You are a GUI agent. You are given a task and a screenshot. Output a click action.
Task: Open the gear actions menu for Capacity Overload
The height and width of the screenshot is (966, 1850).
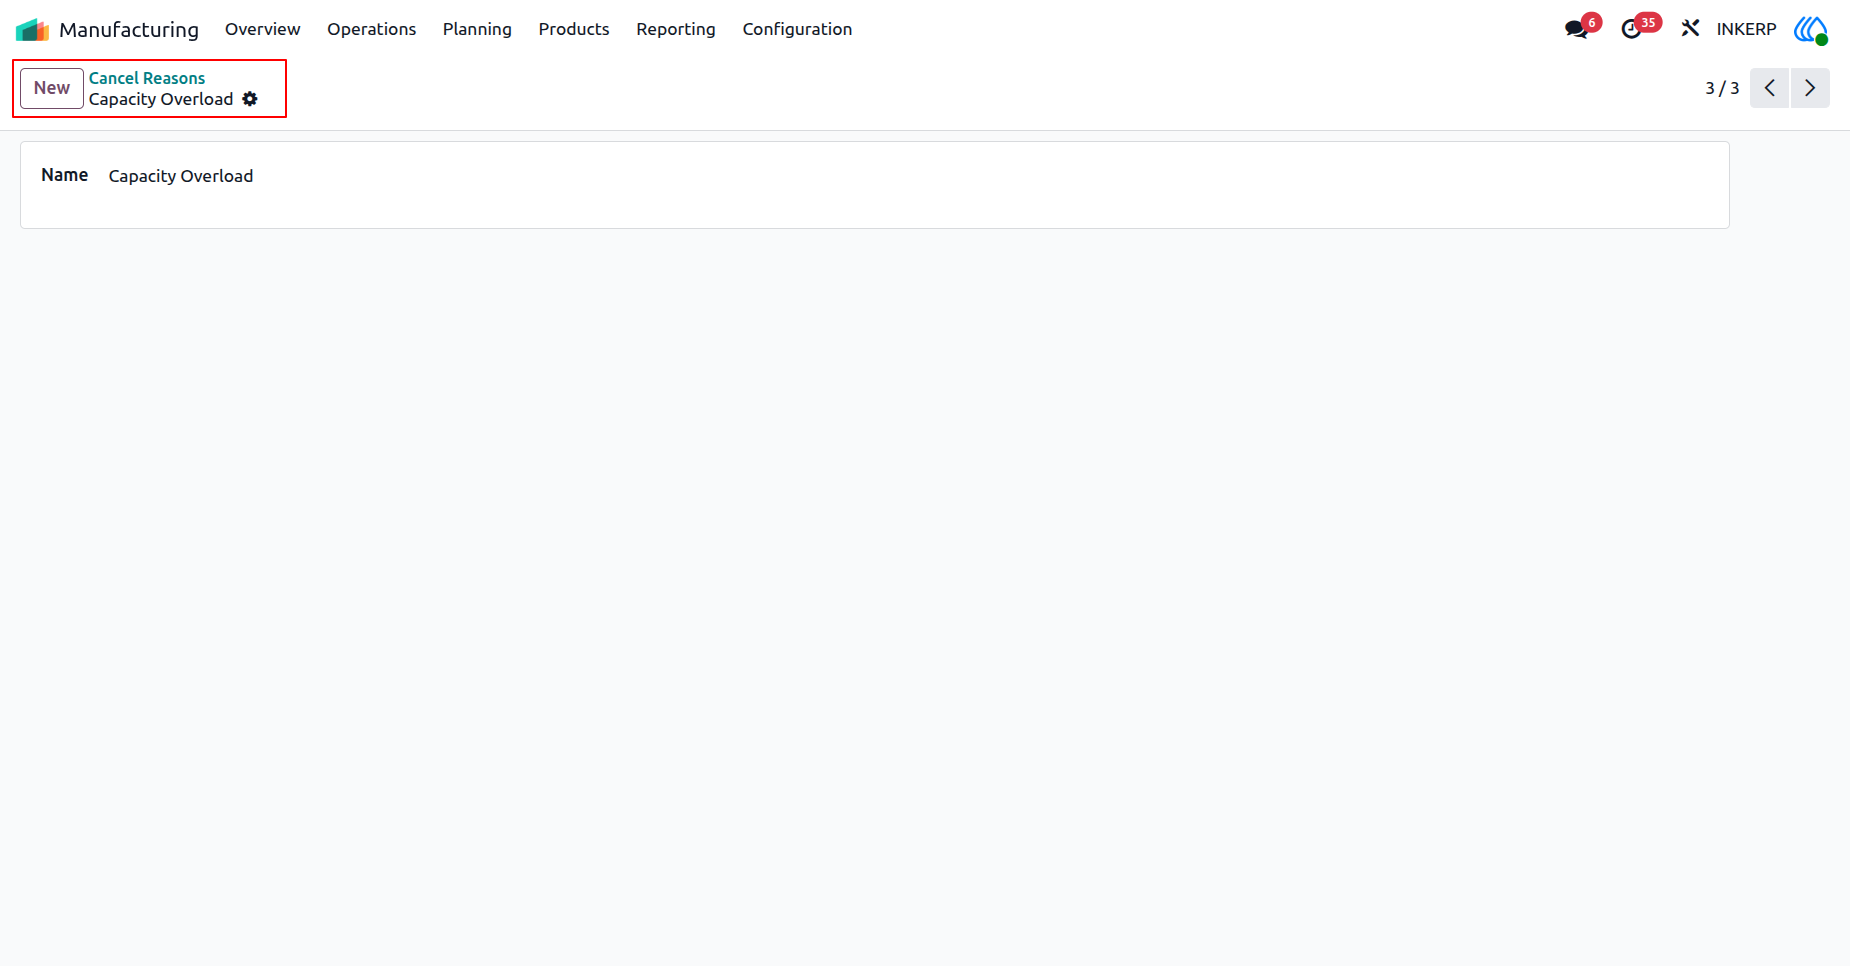pyautogui.click(x=250, y=99)
